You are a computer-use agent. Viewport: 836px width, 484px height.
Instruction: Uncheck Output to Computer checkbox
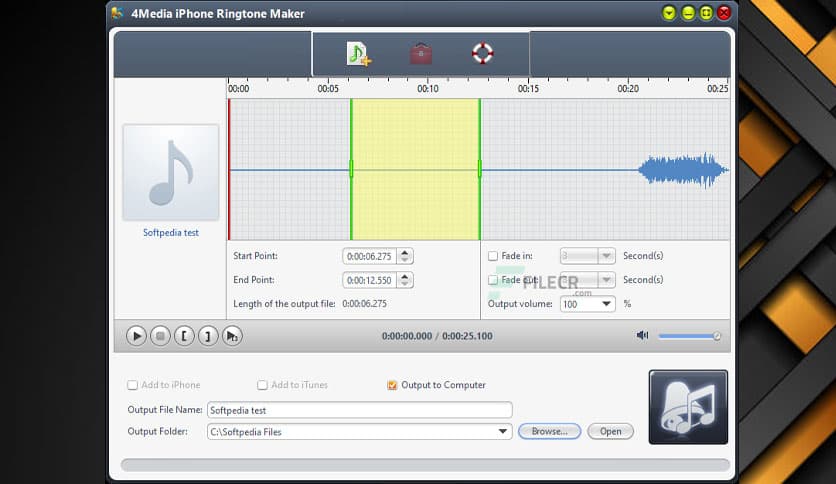click(x=392, y=385)
